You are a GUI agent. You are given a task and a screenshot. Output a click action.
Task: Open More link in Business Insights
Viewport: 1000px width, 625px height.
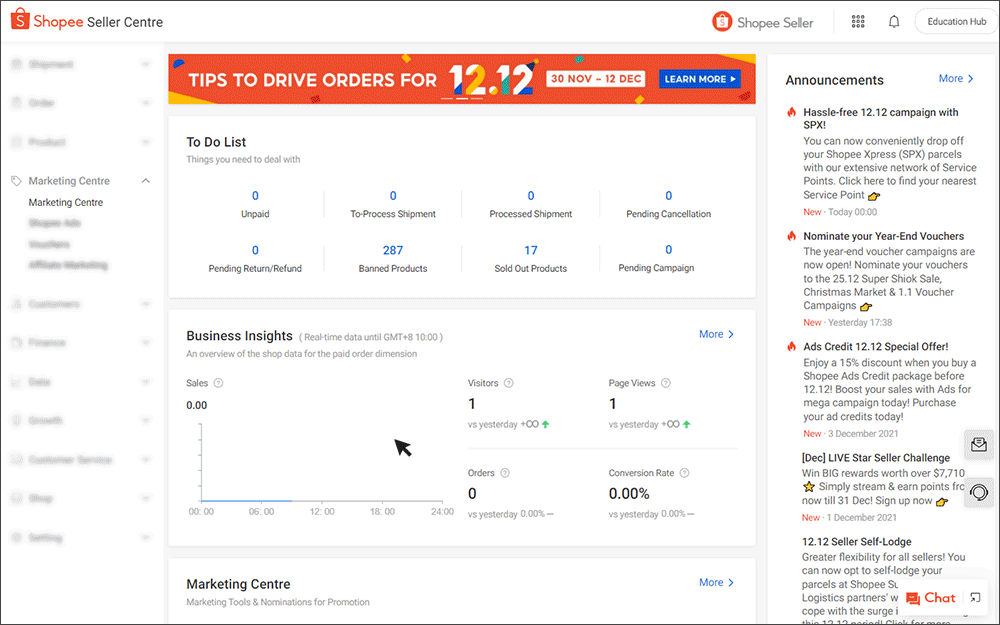point(716,334)
